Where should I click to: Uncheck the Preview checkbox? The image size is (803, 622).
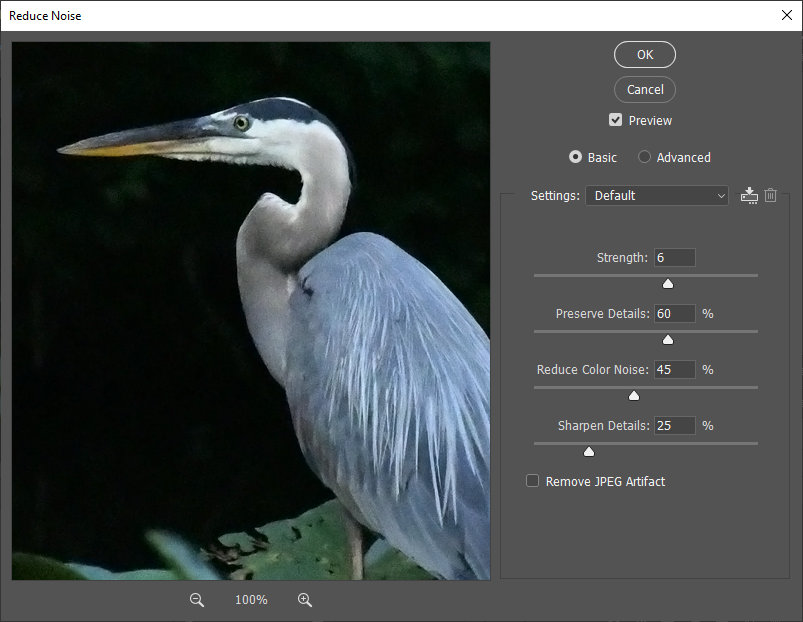tap(616, 120)
